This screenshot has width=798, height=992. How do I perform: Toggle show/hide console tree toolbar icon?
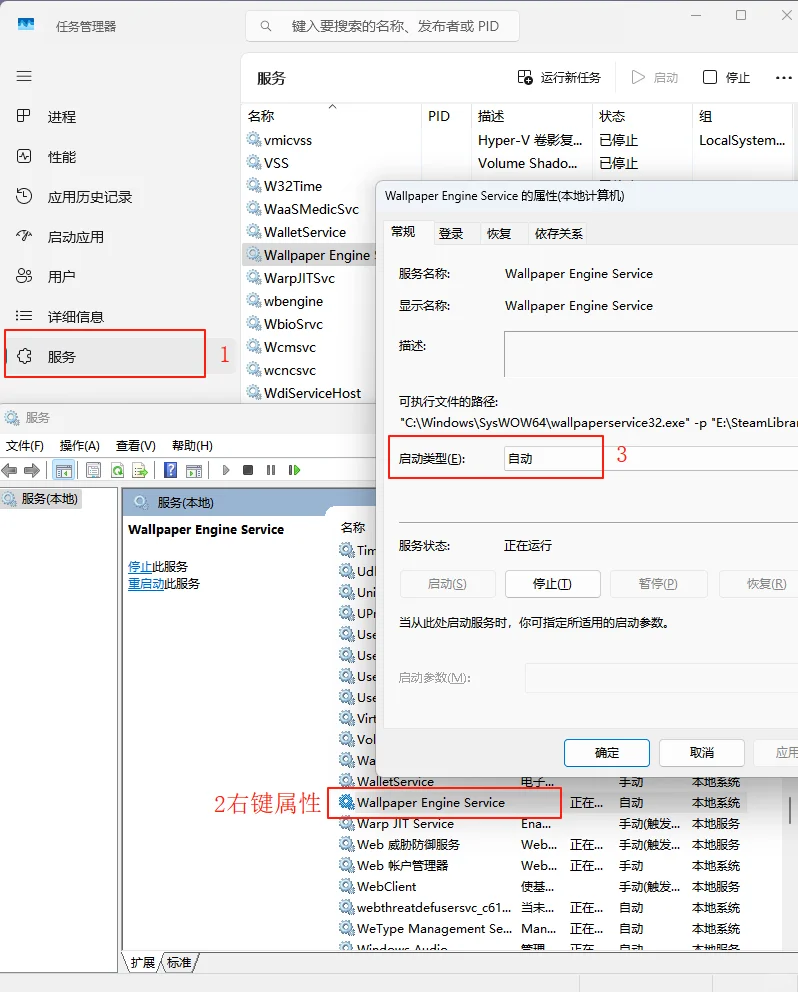point(64,470)
